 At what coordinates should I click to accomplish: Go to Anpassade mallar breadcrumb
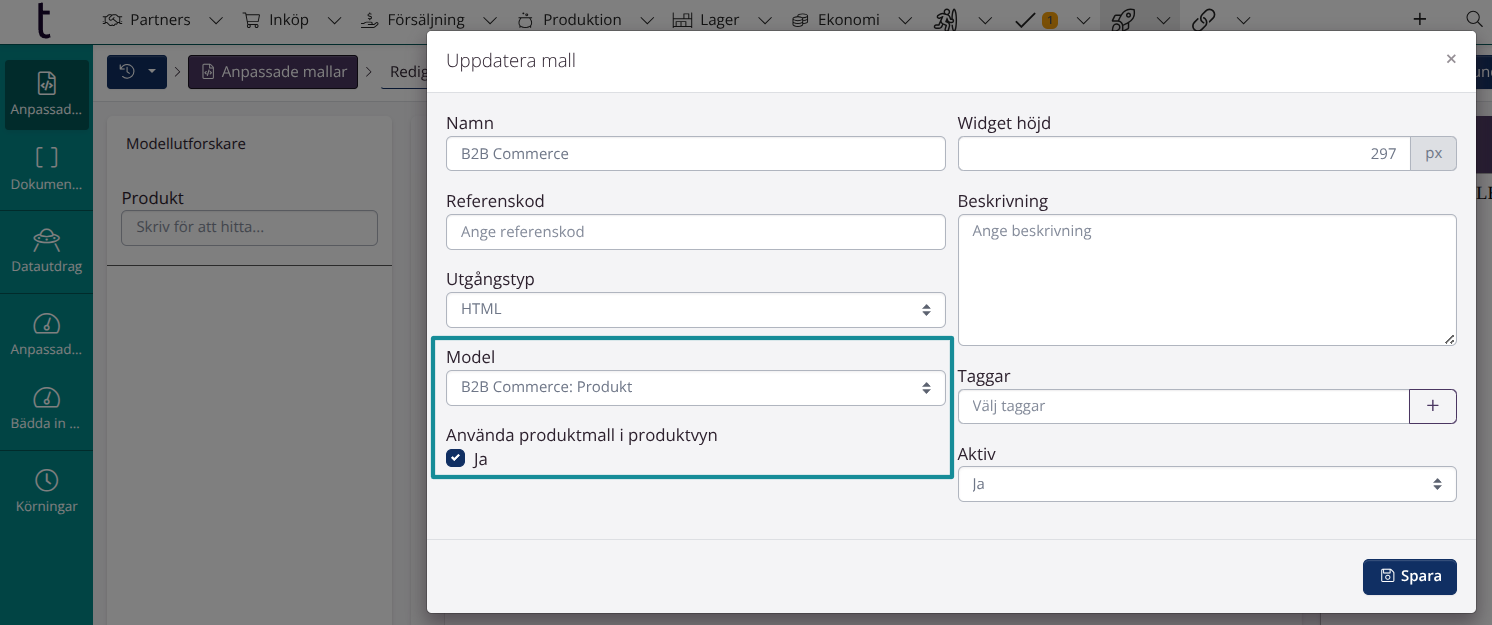point(273,72)
